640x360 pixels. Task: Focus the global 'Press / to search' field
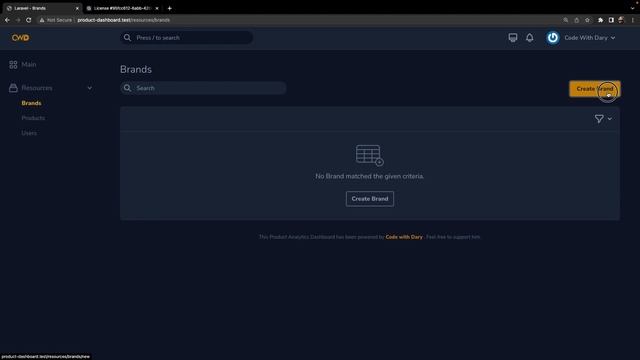coord(186,38)
